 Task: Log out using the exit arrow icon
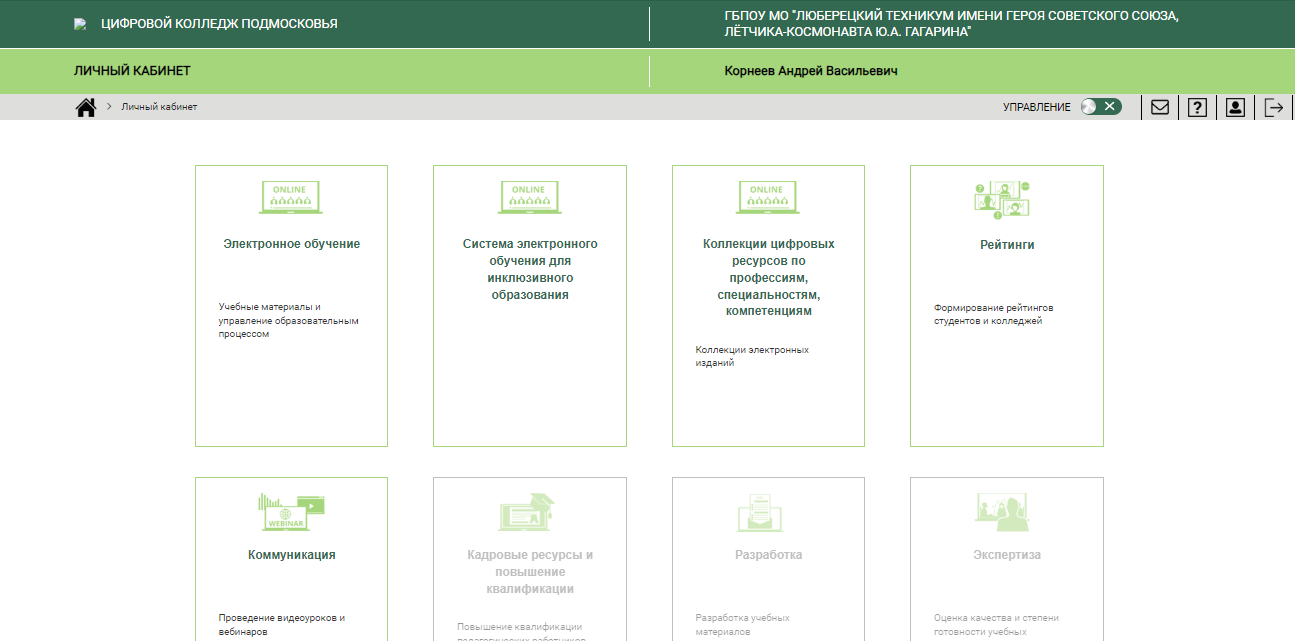click(x=1273, y=107)
